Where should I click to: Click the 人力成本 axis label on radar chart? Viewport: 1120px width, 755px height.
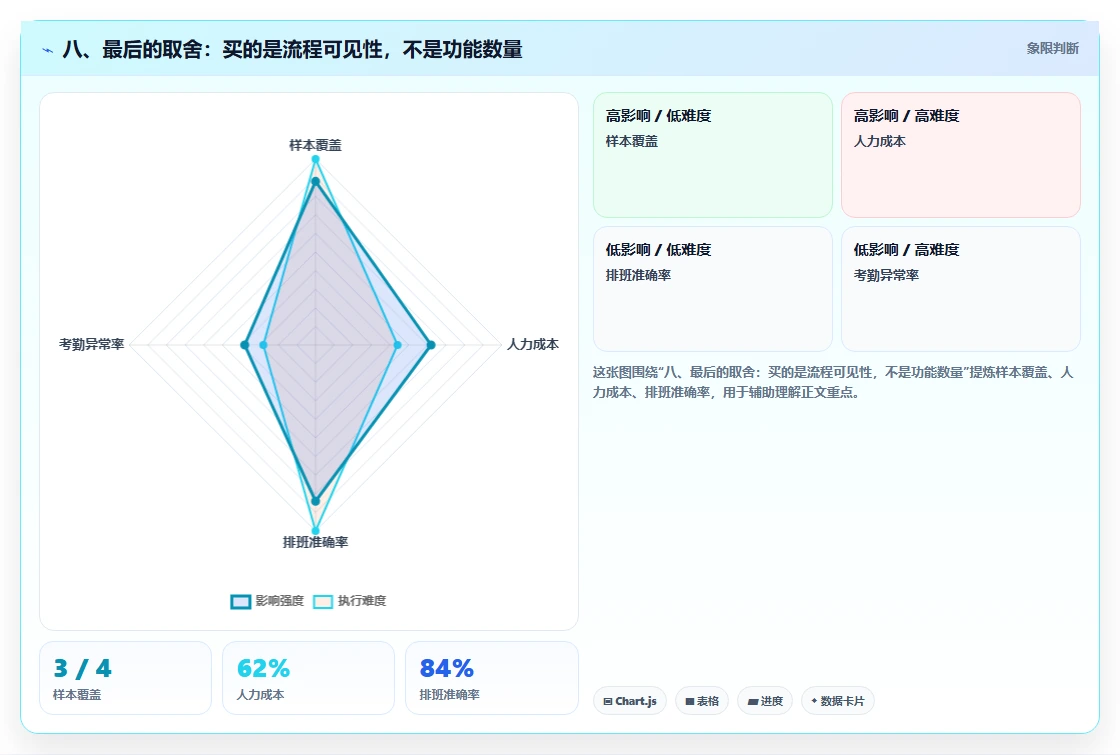(x=533, y=344)
